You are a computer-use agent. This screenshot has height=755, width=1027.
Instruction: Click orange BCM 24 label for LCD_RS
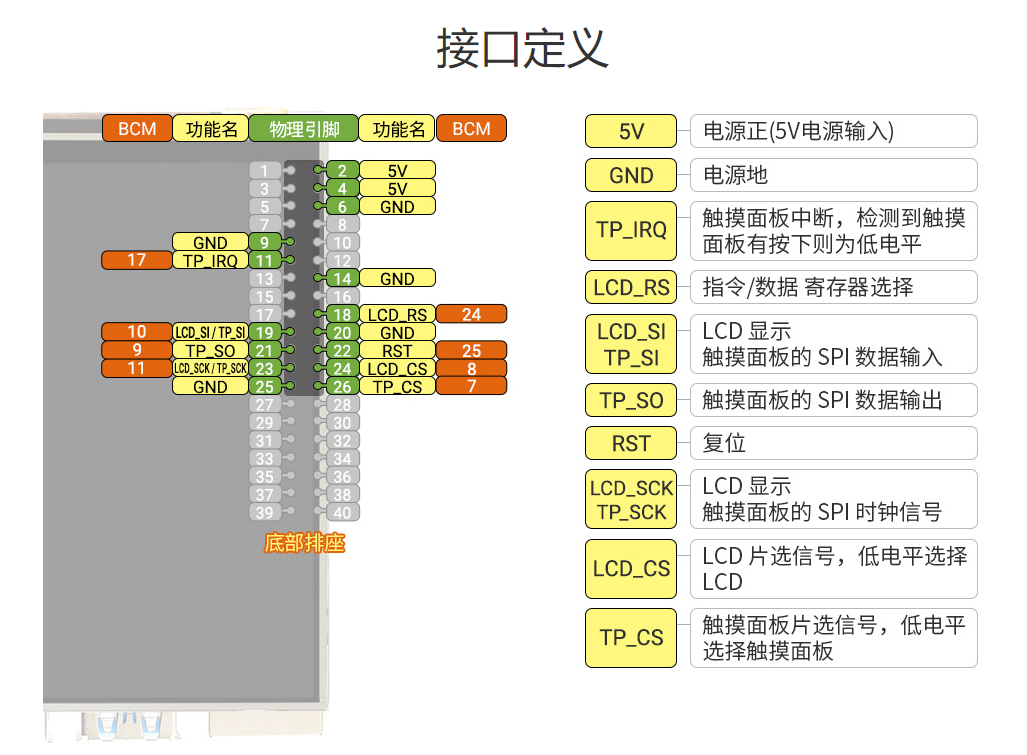coord(472,314)
